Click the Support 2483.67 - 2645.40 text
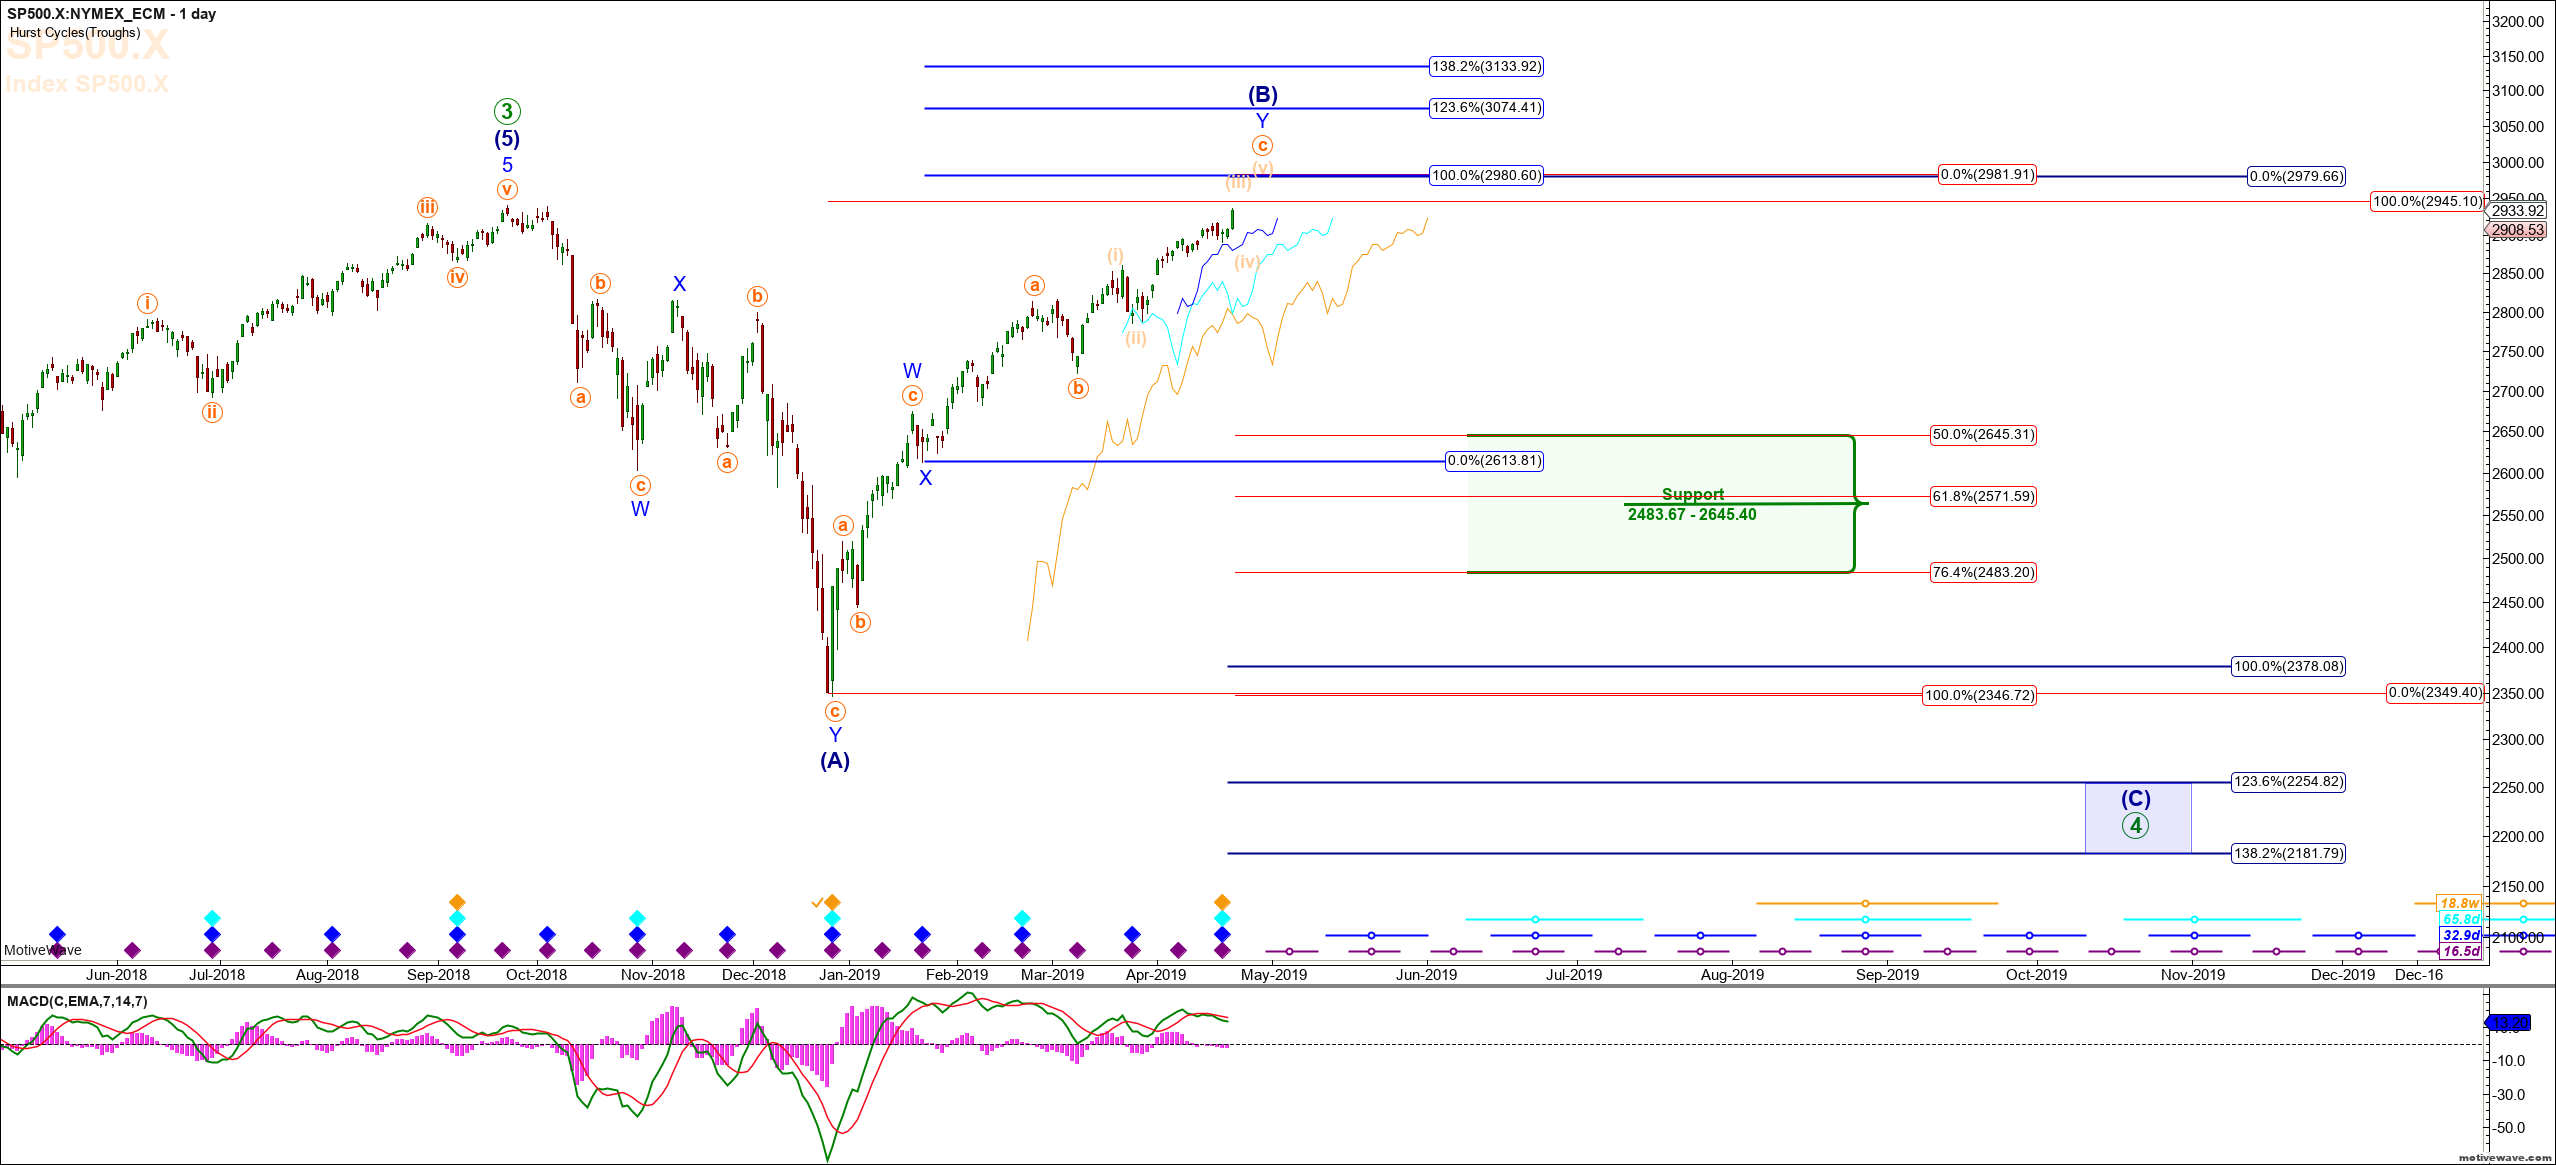The image size is (2556, 1165). click(x=1692, y=505)
